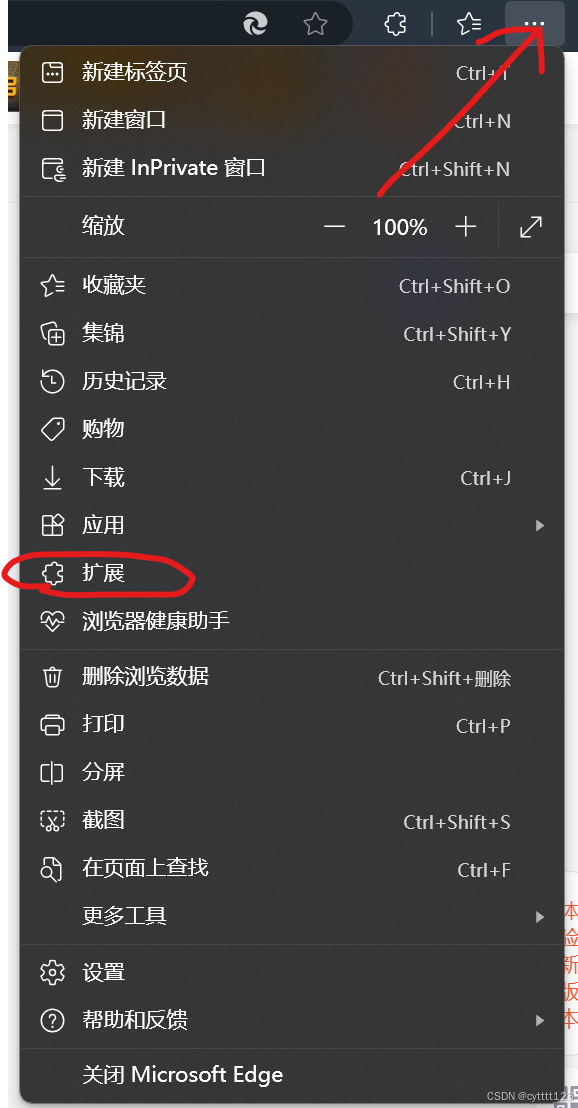The image size is (578, 1108).
Task: Click the history clock icon
Action: point(53,382)
